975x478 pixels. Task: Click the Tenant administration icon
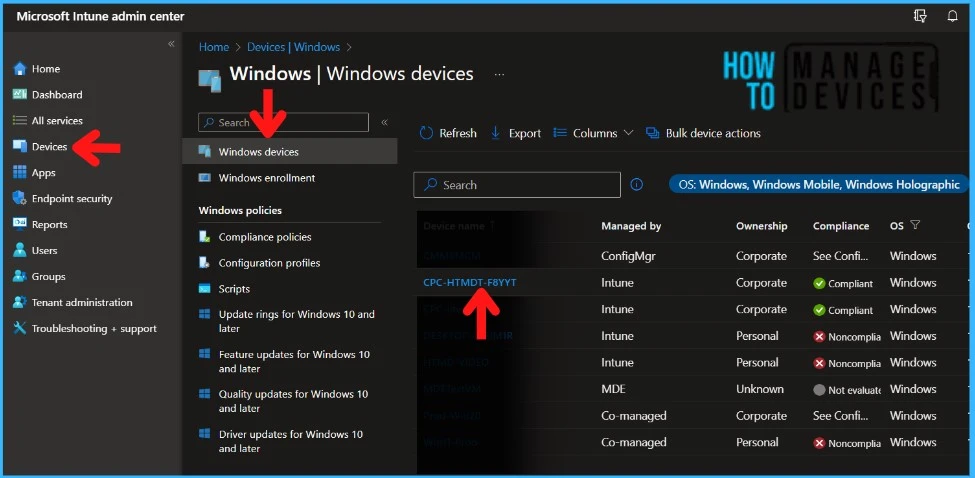pyautogui.click(x=20, y=302)
